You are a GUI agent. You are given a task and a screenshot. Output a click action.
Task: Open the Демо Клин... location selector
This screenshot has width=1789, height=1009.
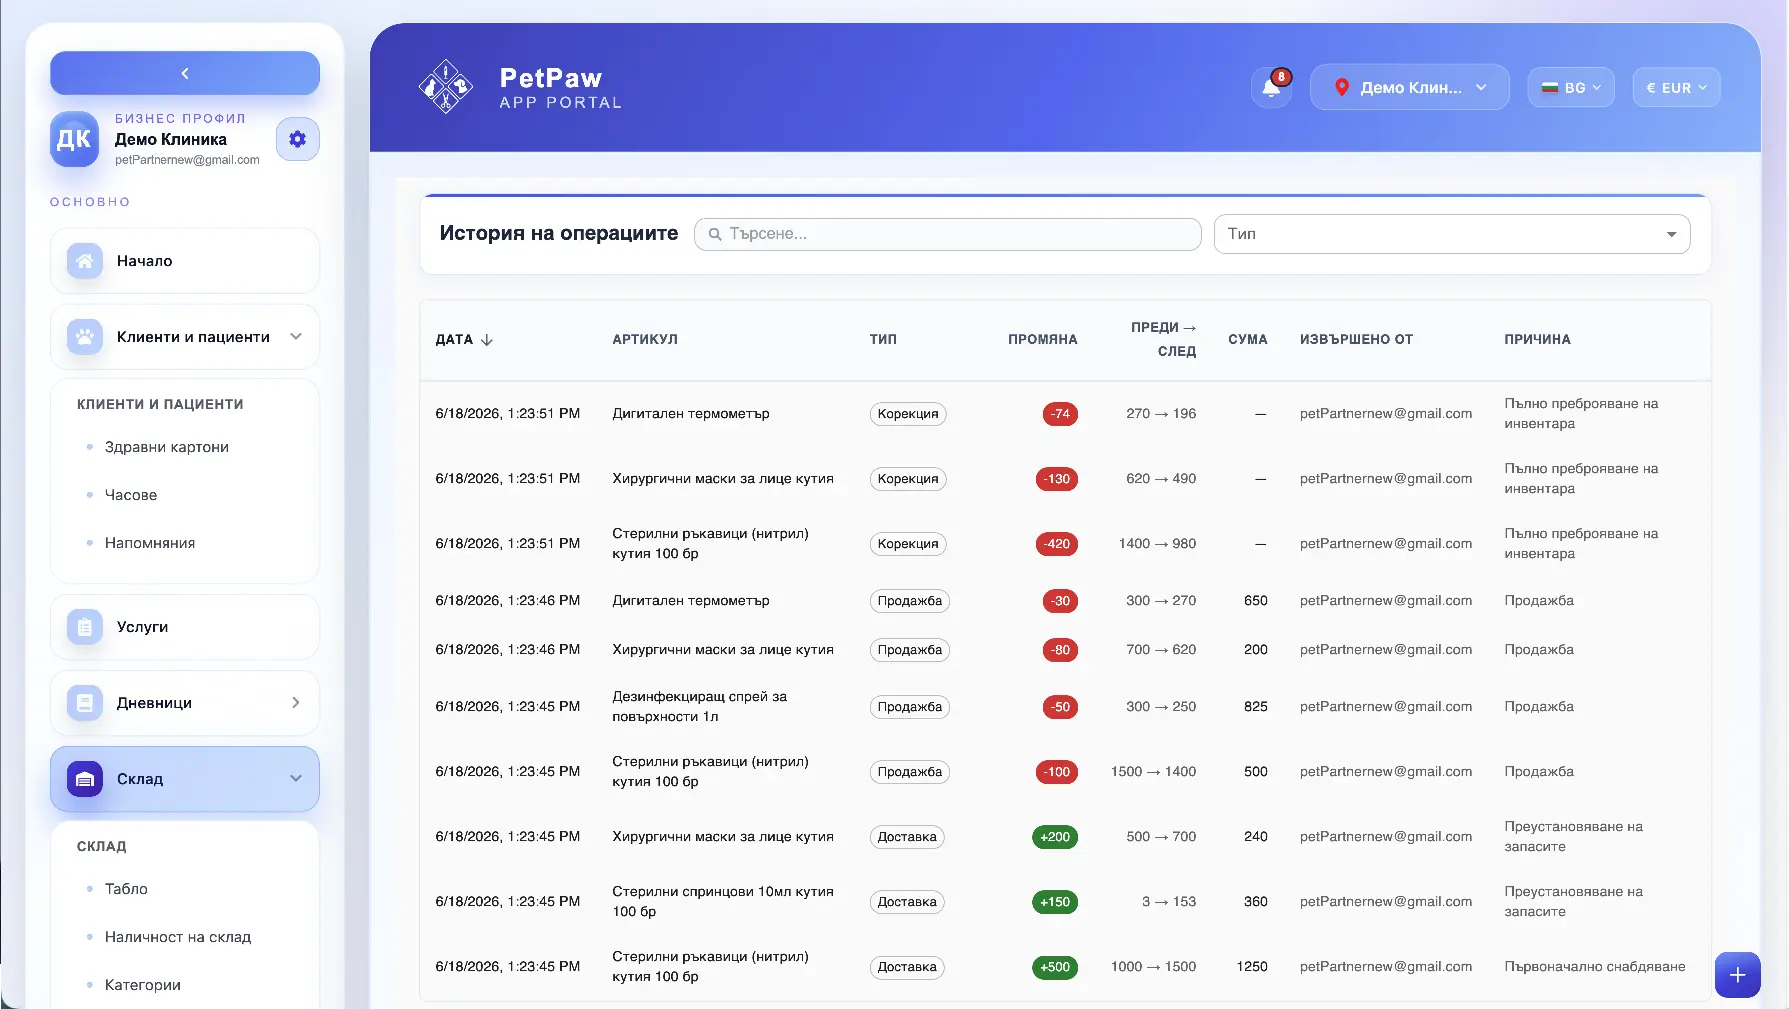1409,88
